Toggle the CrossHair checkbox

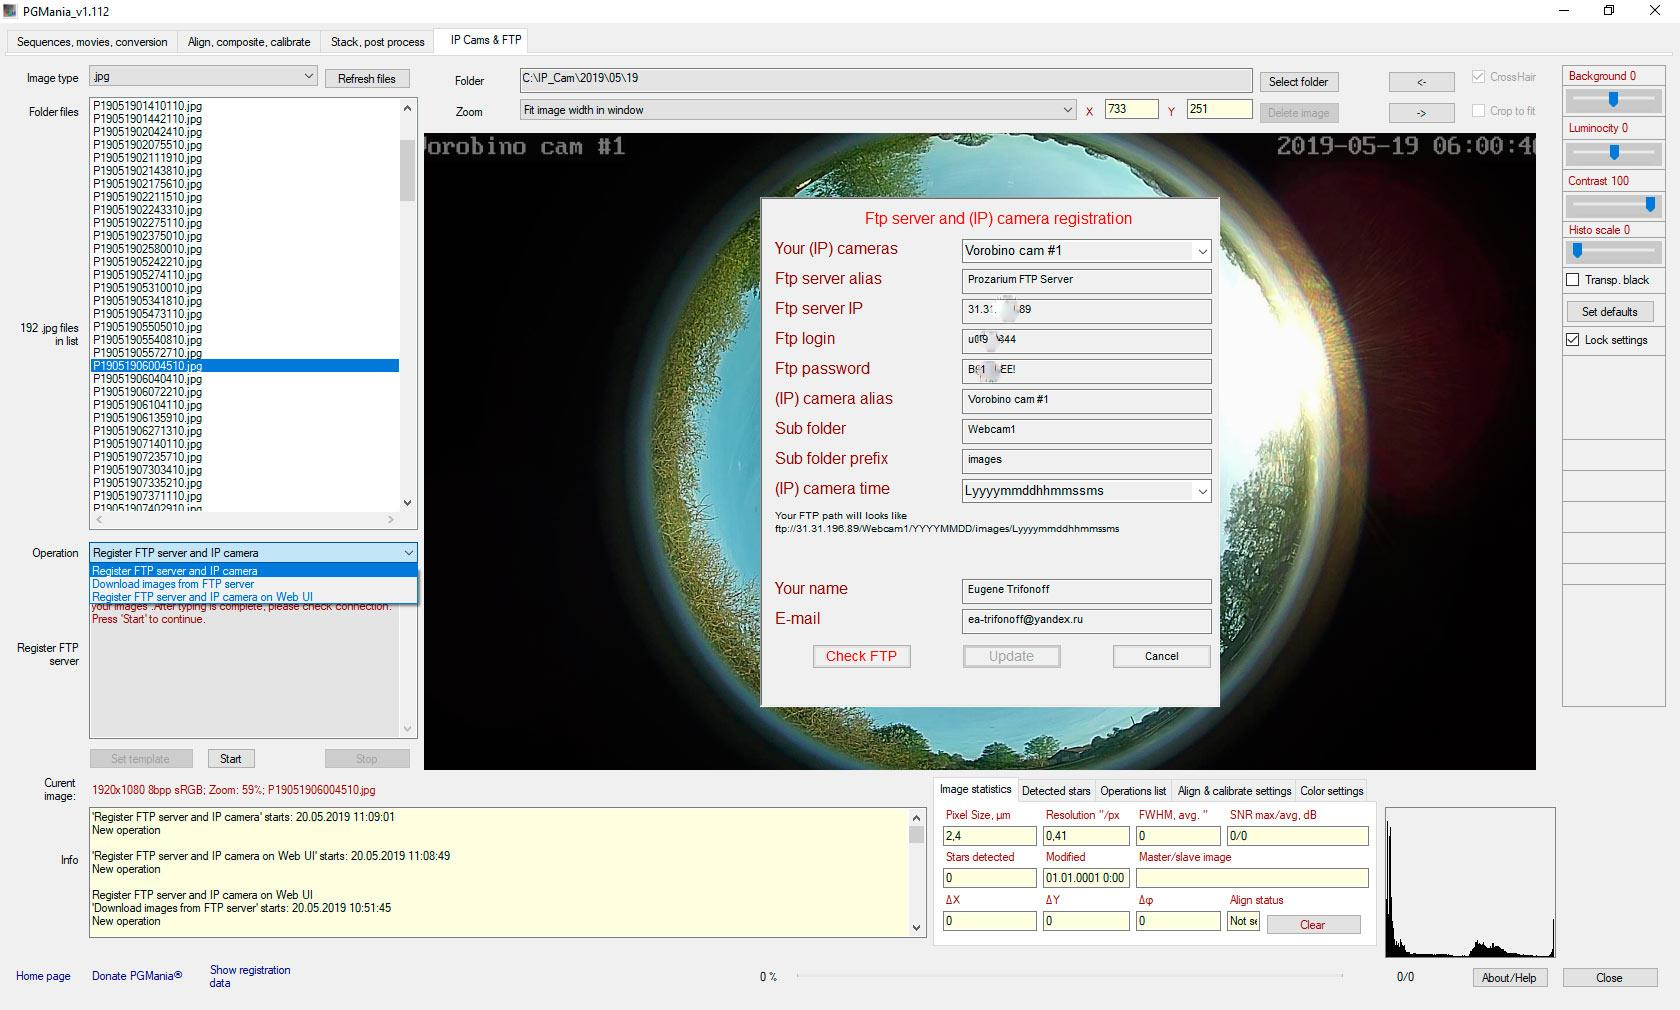pos(1478,77)
